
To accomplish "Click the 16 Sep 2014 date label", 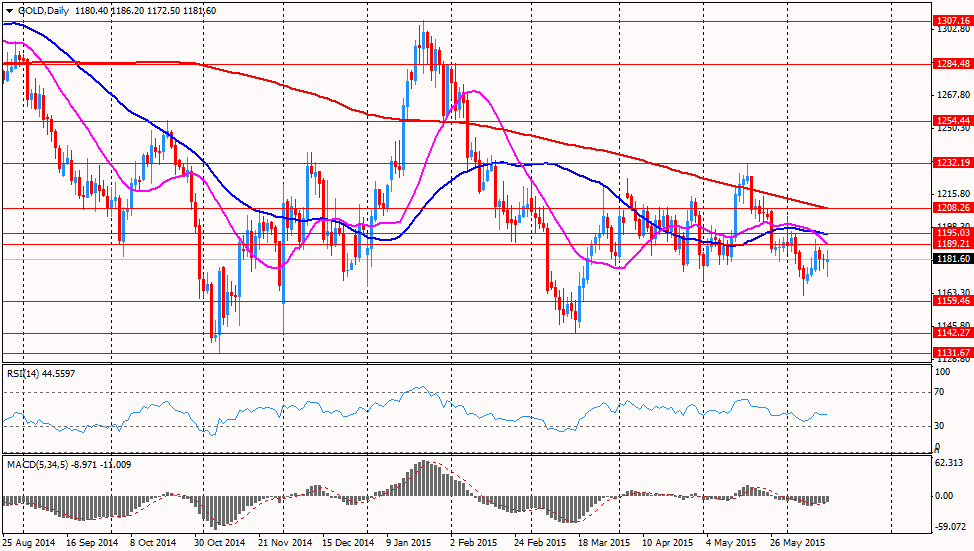I will coord(91,542).
